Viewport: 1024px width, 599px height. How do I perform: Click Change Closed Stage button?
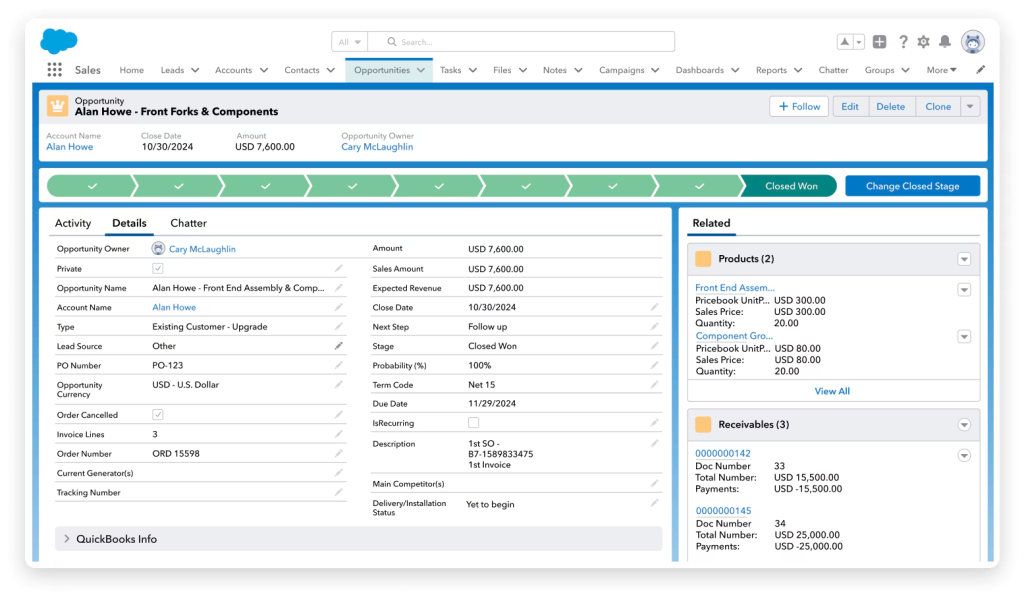[x=912, y=186]
